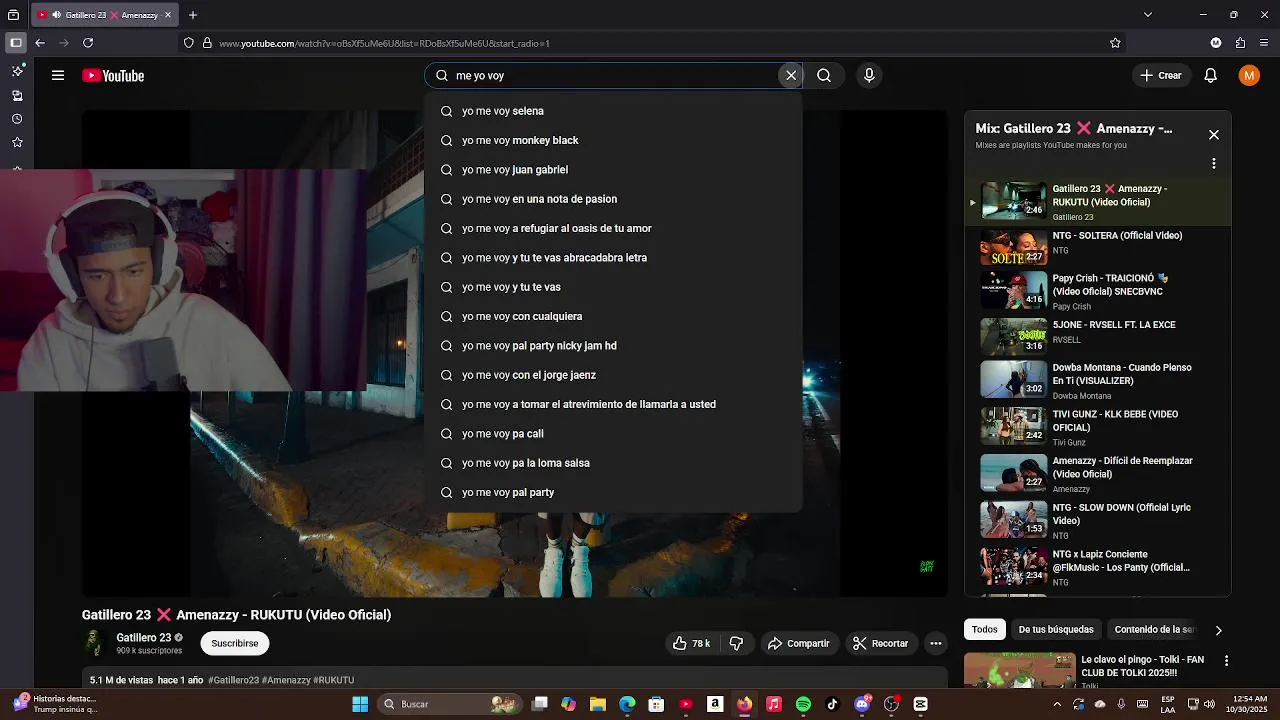
Task: Open TikTok from the taskbar
Action: (832, 704)
